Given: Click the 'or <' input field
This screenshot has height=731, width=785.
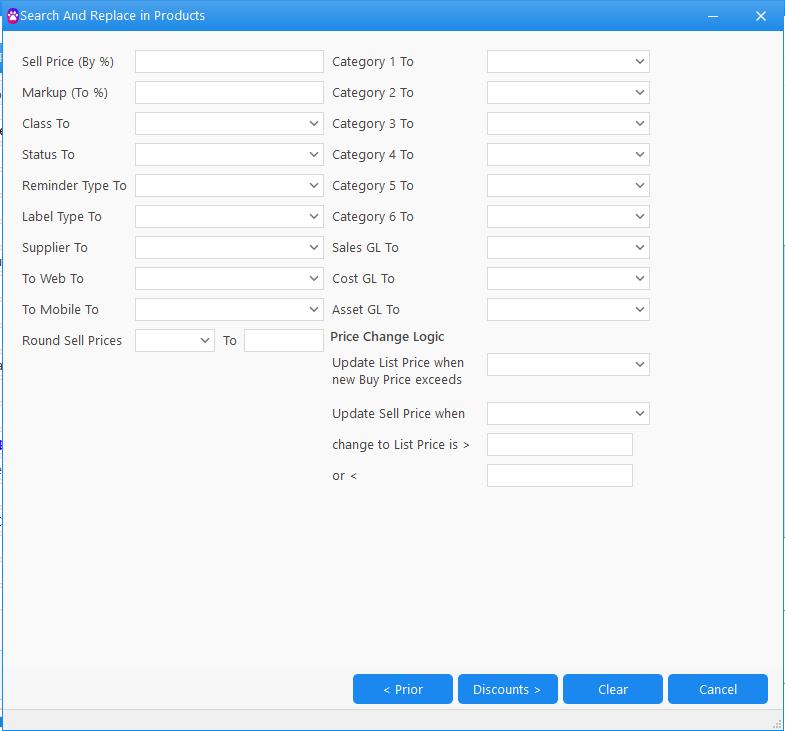Looking at the screenshot, I should click(x=559, y=476).
